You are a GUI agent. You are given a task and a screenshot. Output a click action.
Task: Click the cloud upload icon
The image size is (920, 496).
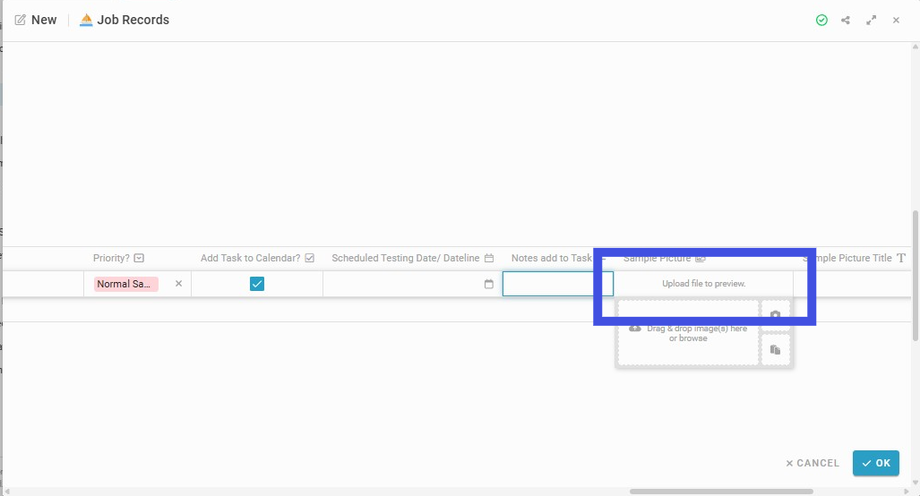click(635, 328)
